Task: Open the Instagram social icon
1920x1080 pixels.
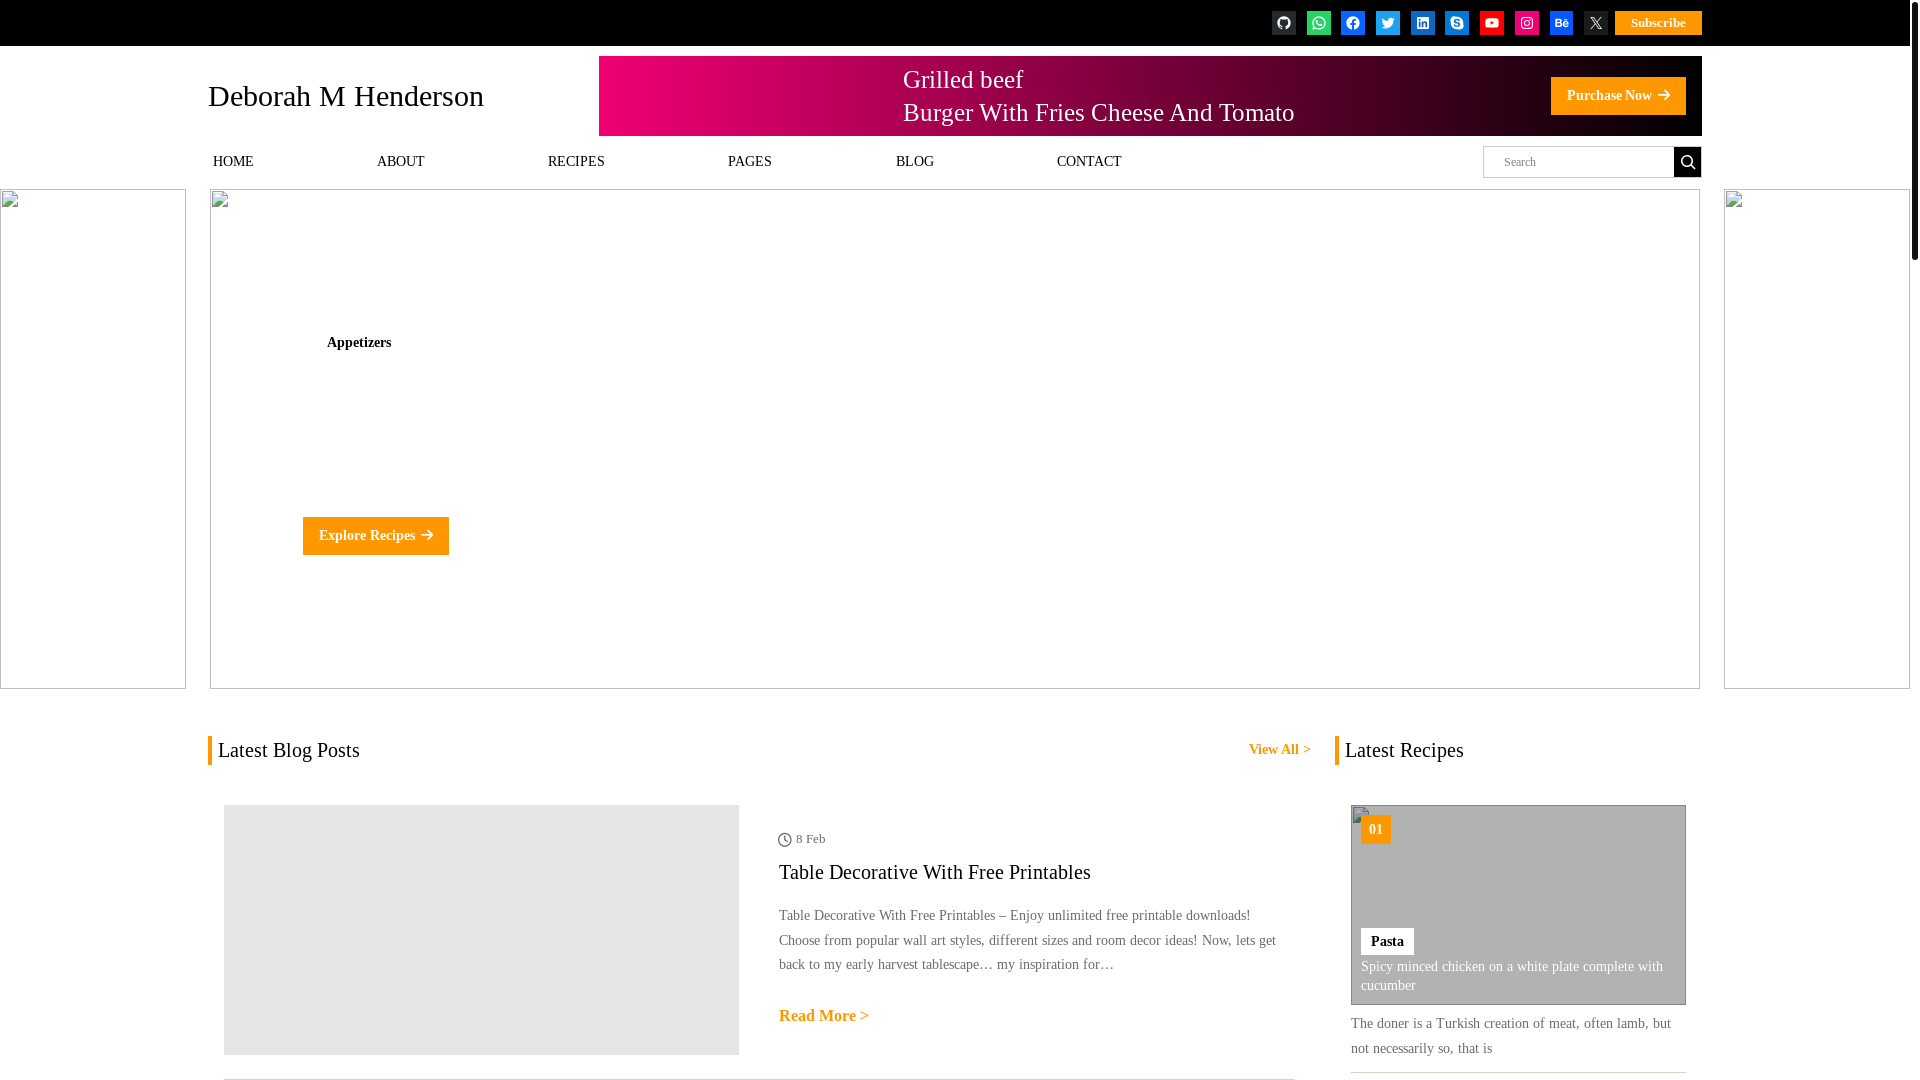Action: [x=1527, y=23]
